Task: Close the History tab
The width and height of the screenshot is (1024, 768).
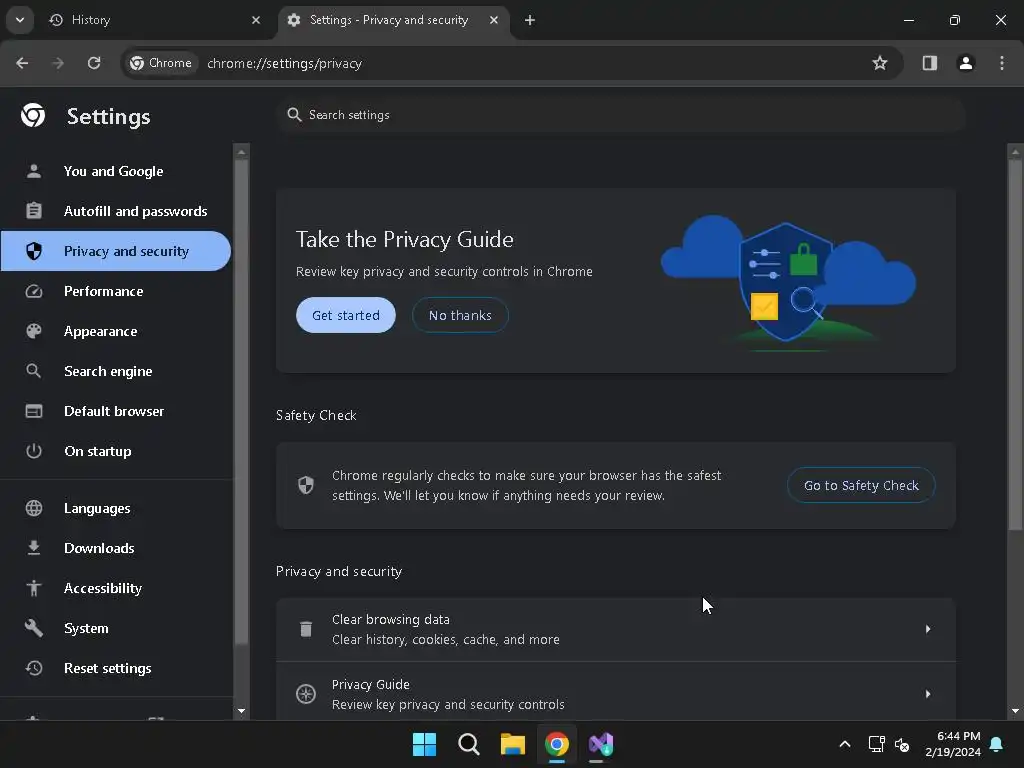Action: click(256, 20)
